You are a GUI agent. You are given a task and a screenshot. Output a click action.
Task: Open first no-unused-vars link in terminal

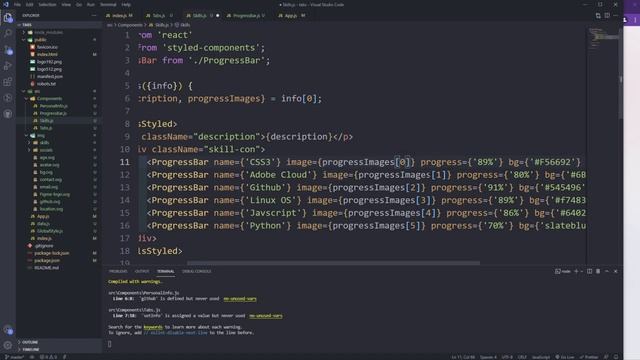240,299
